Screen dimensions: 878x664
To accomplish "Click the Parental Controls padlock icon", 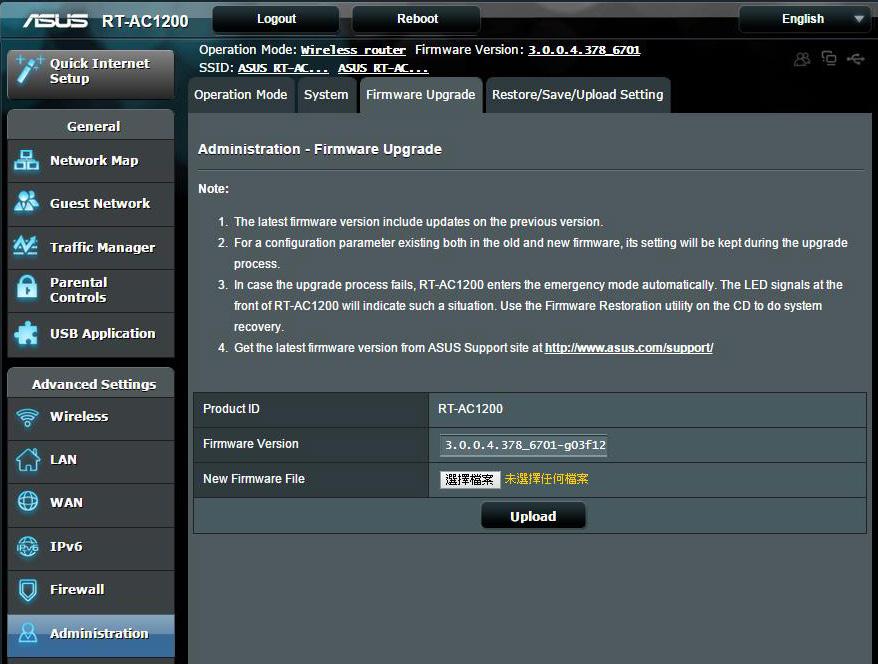I will pyautogui.click(x=27, y=287).
